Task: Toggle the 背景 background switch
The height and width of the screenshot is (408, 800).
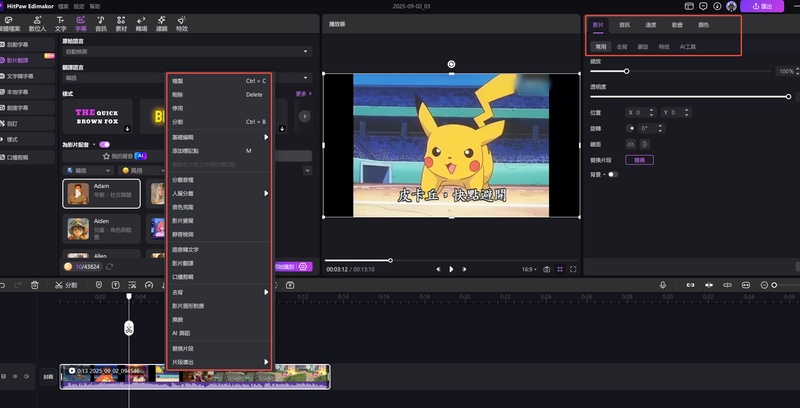Action: pos(613,174)
